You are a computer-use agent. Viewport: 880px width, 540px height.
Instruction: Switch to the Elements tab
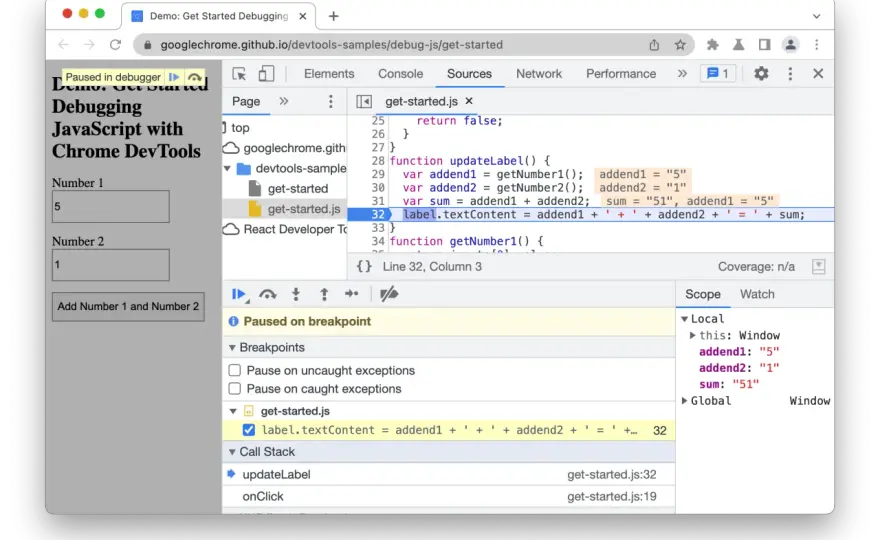(329, 74)
